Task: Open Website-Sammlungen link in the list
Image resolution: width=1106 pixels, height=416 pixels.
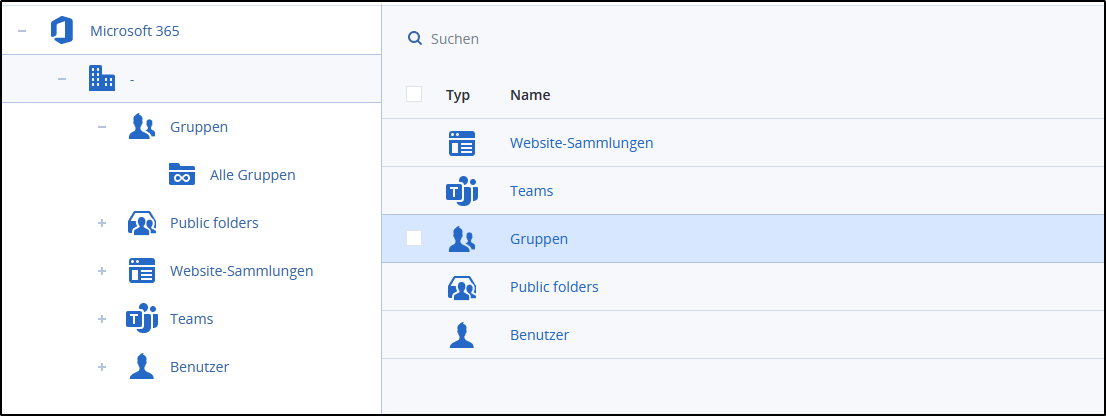Action: (x=582, y=143)
